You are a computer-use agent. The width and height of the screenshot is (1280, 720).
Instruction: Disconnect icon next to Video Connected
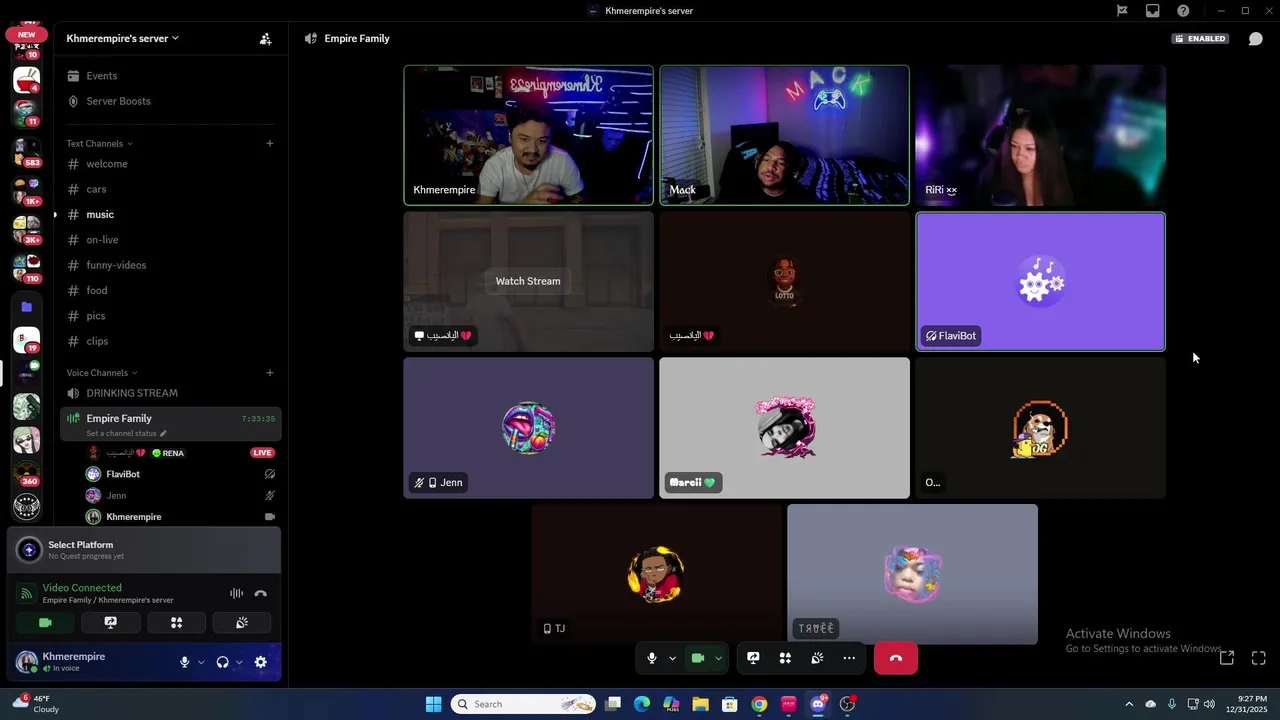tap(261, 593)
